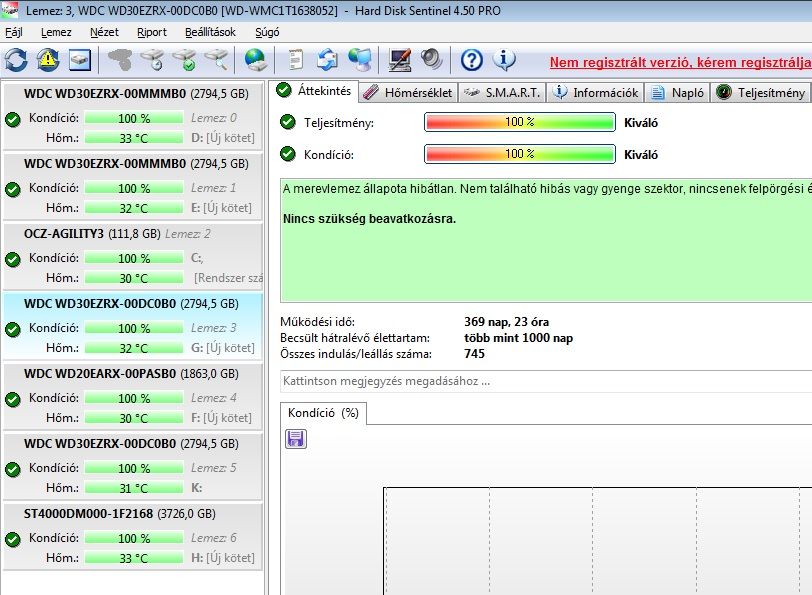Select disk WDC WD30EZRX-00DC0B0 Lemez 3

(x=133, y=326)
